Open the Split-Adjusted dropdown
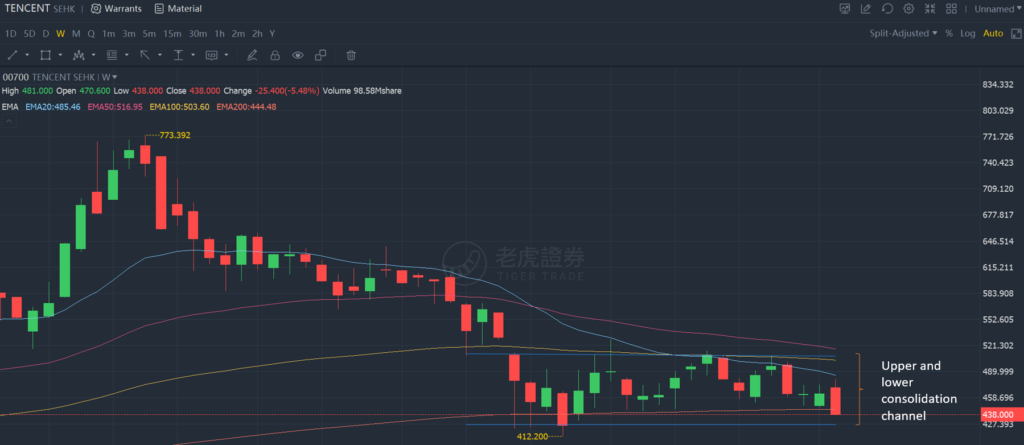 point(903,33)
